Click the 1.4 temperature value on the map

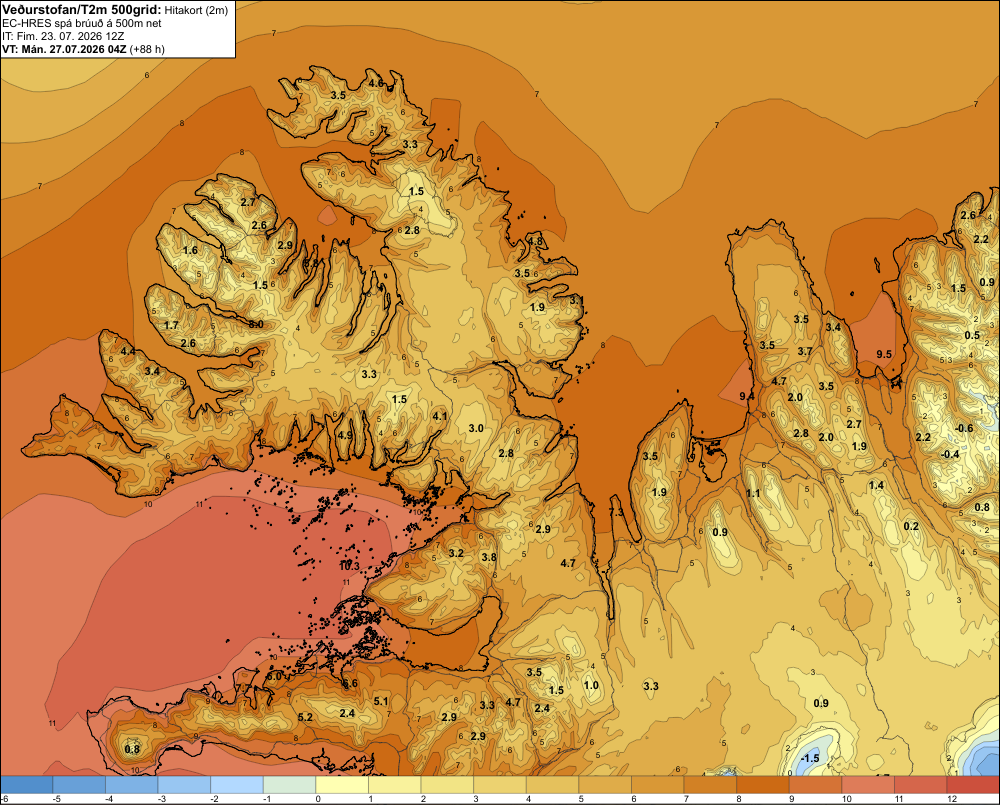[x=876, y=486]
